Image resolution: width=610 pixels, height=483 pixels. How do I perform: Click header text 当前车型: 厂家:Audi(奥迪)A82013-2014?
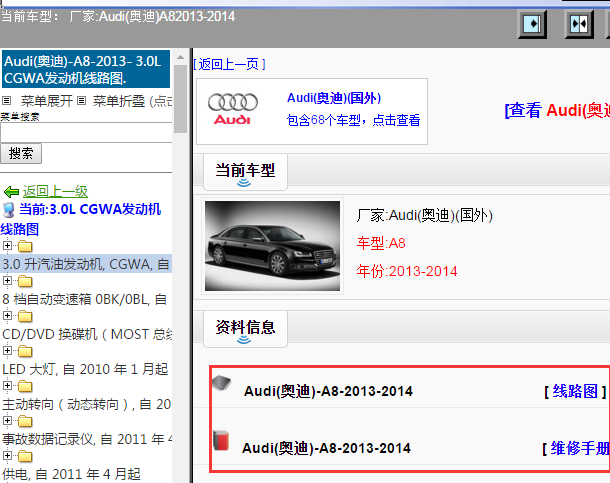pyautogui.click(x=118, y=17)
